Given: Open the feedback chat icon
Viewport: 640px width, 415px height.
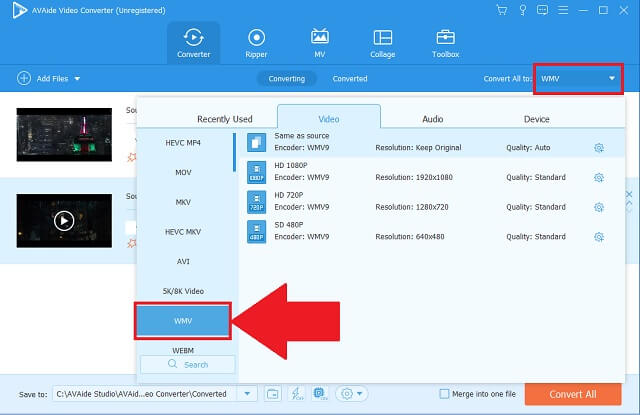Looking at the screenshot, I should (542, 10).
